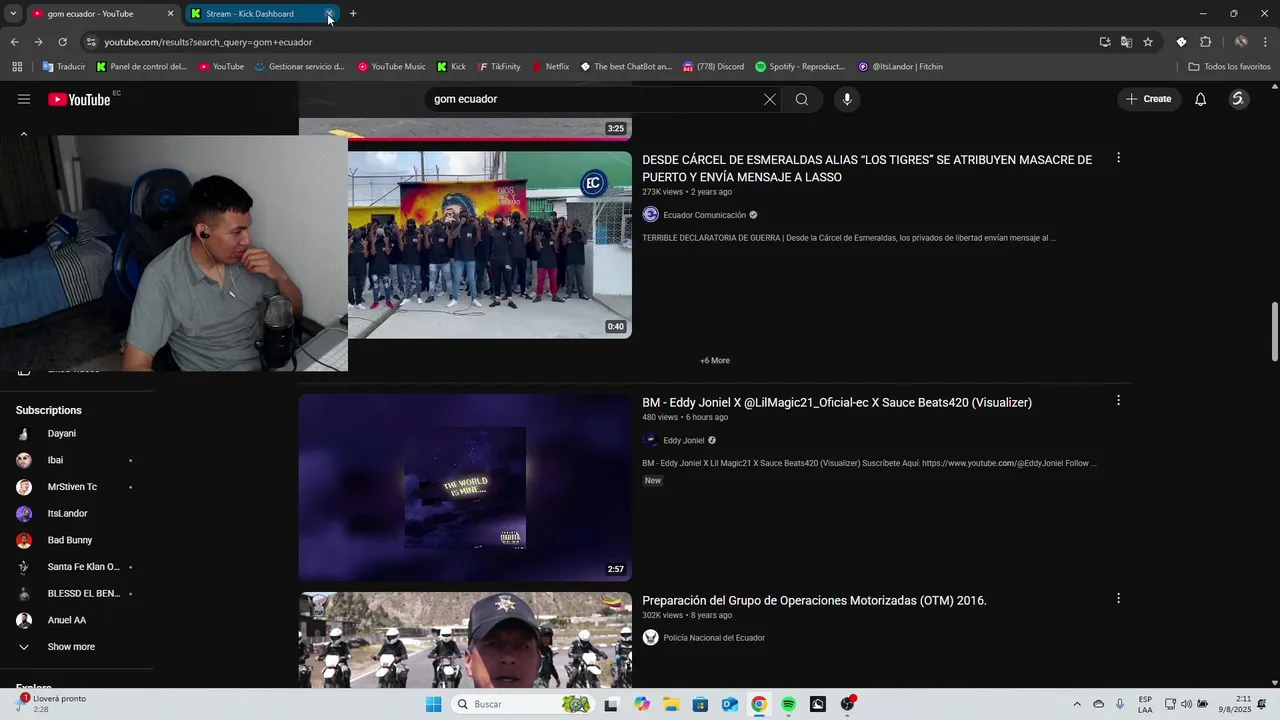Click the BM visualizer video thumbnail
The width and height of the screenshot is (1280, 720).
click(465, 487)
